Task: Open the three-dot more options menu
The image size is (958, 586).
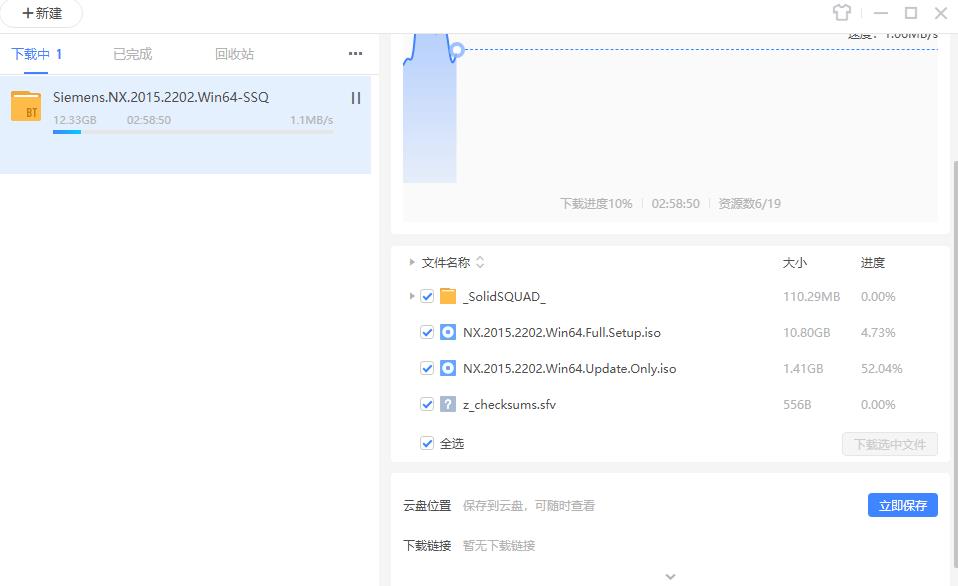Action: pyautogui.click(x=356, y=54)
